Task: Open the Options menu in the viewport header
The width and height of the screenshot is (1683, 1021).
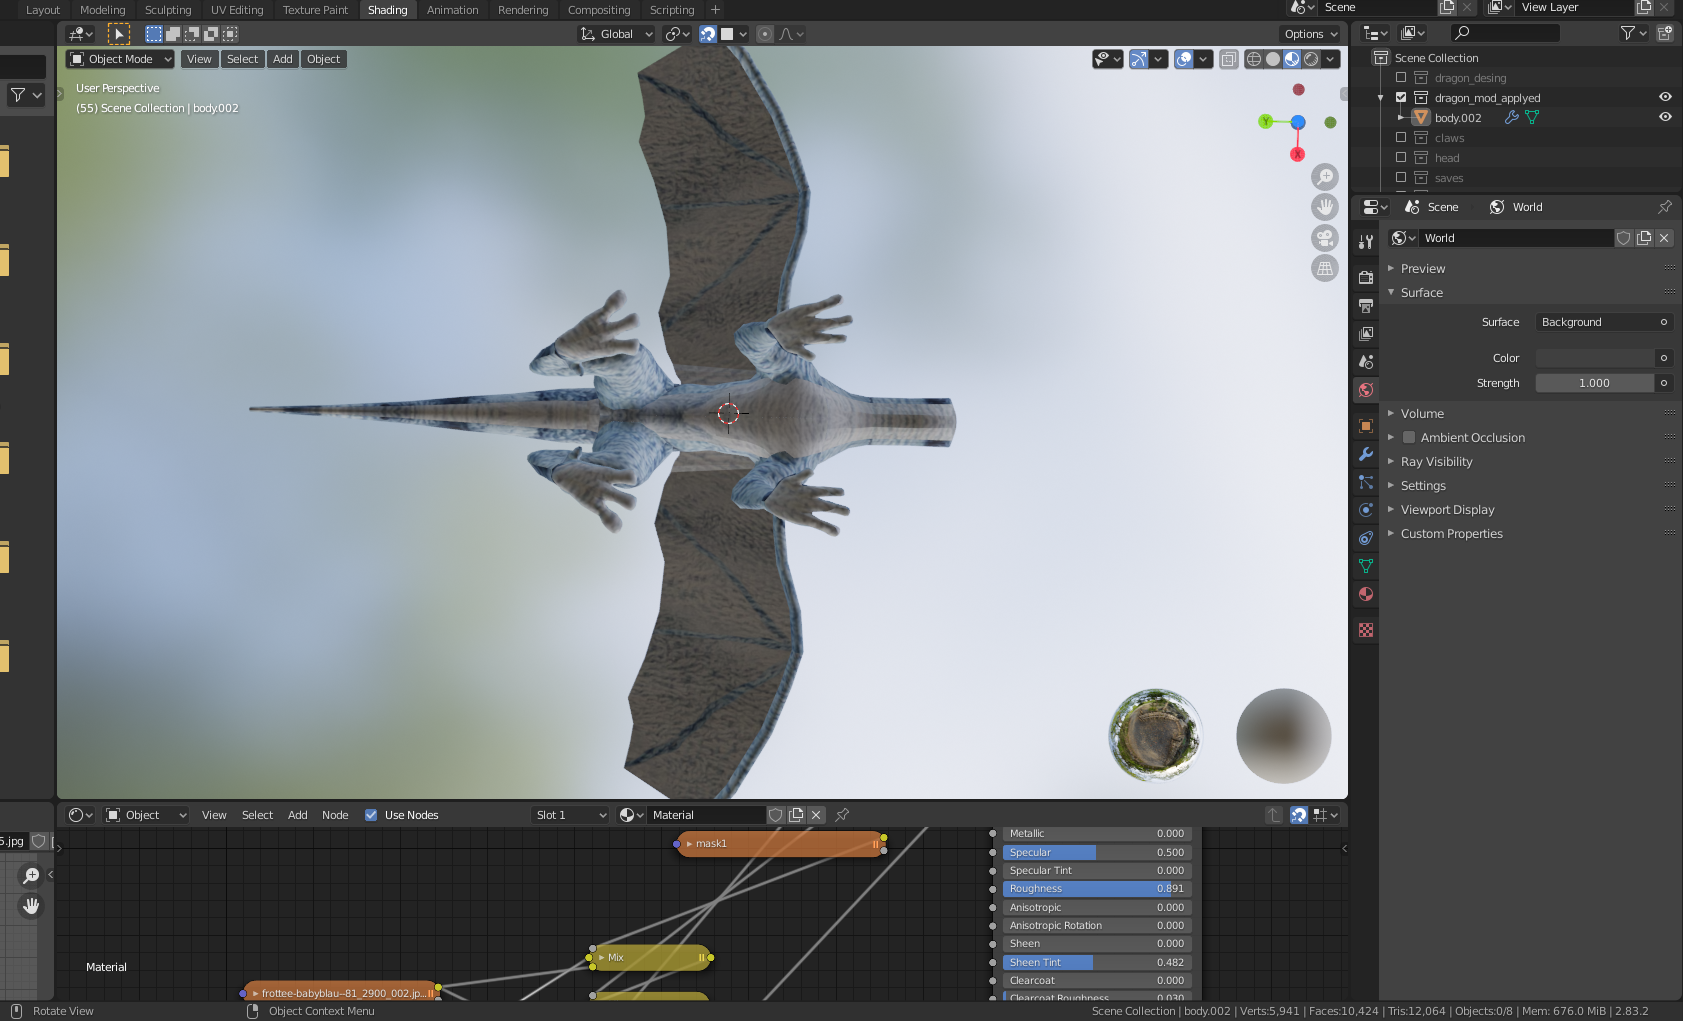Action: coord(1310,33)
